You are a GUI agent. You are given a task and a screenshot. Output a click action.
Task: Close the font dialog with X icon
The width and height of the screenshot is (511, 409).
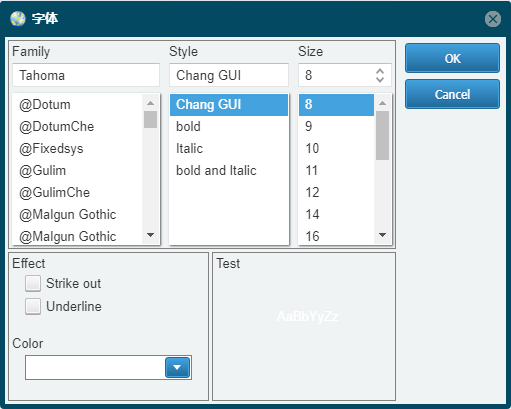click(x=493, y=19)
